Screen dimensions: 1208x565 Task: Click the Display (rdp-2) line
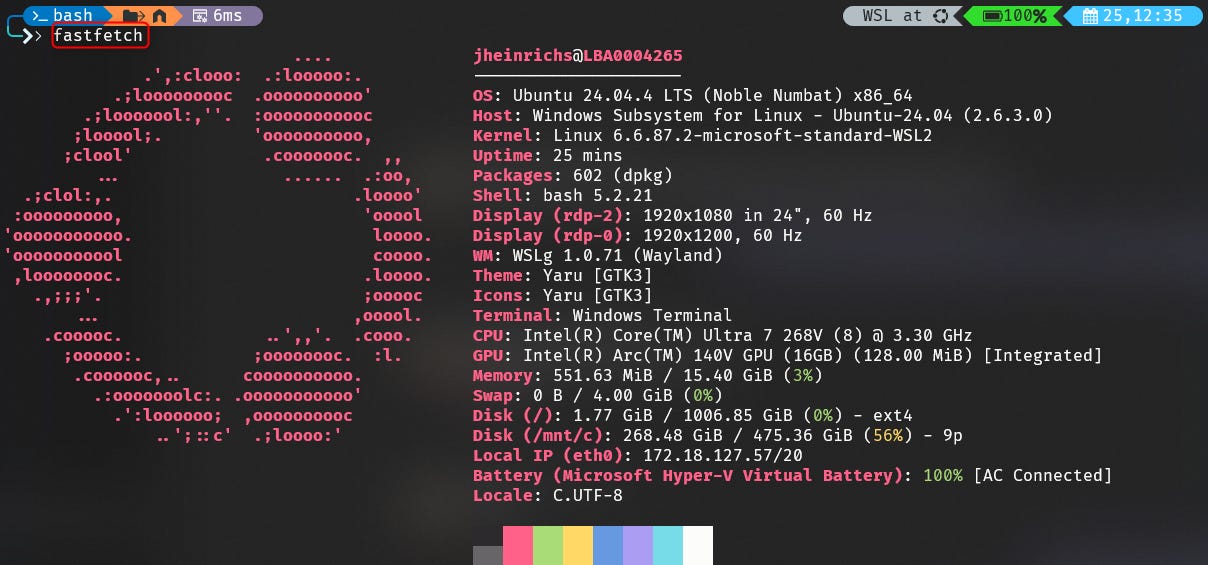pyautogui.click(x=672, y=216)
